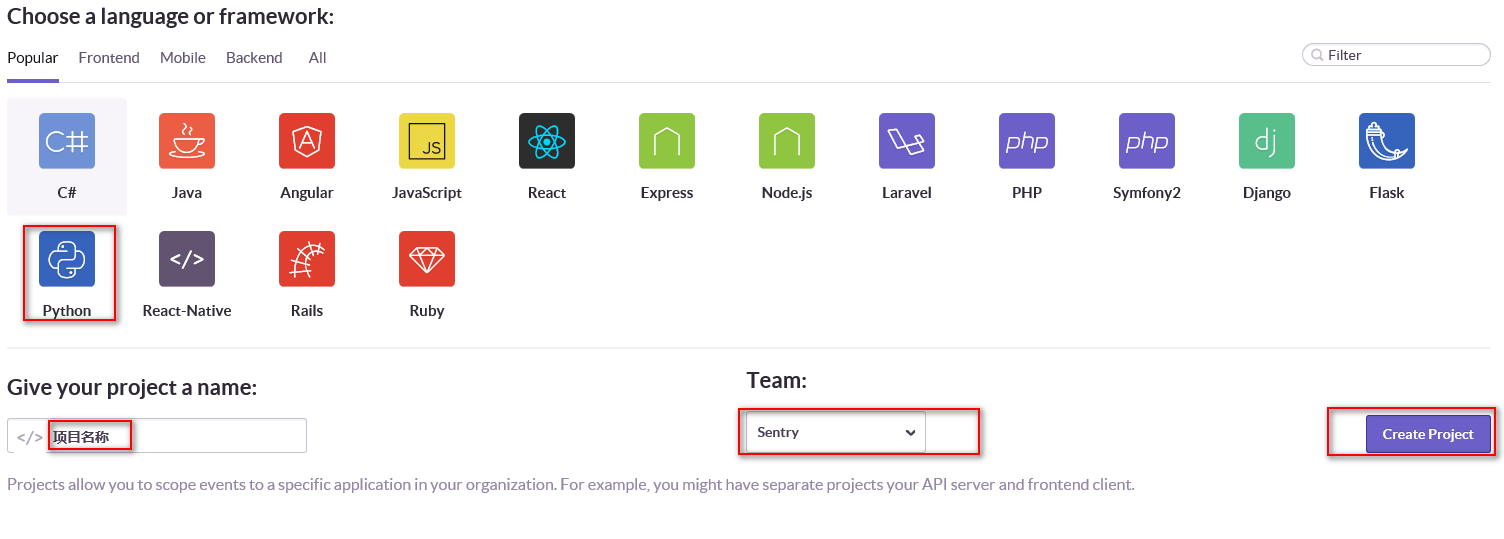Switch to the Mobile tab

[183, 58]
